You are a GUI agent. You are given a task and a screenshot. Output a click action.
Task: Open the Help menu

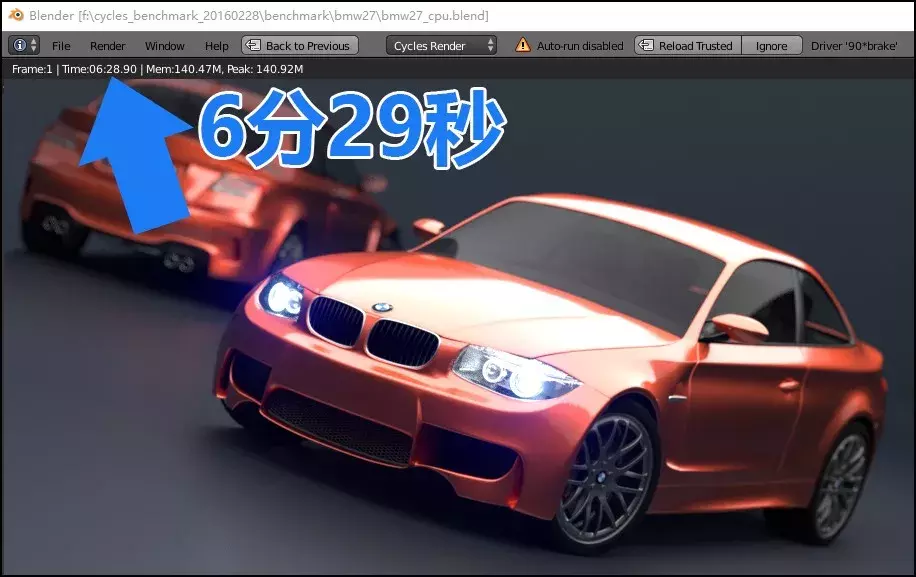(216, 45)
